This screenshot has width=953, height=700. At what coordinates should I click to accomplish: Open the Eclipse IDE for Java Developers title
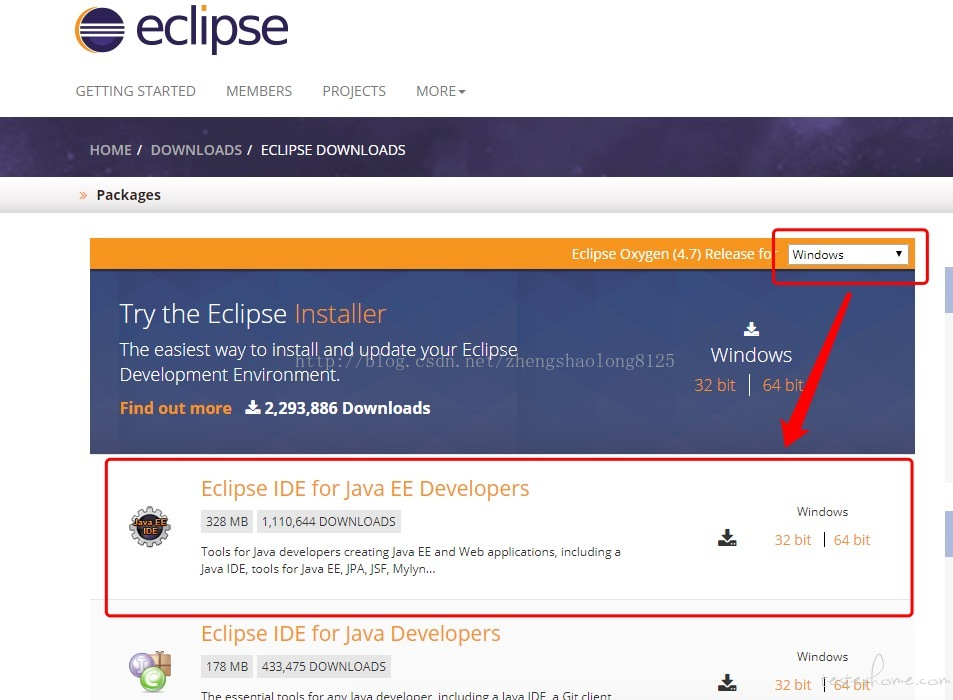(351, 634)
